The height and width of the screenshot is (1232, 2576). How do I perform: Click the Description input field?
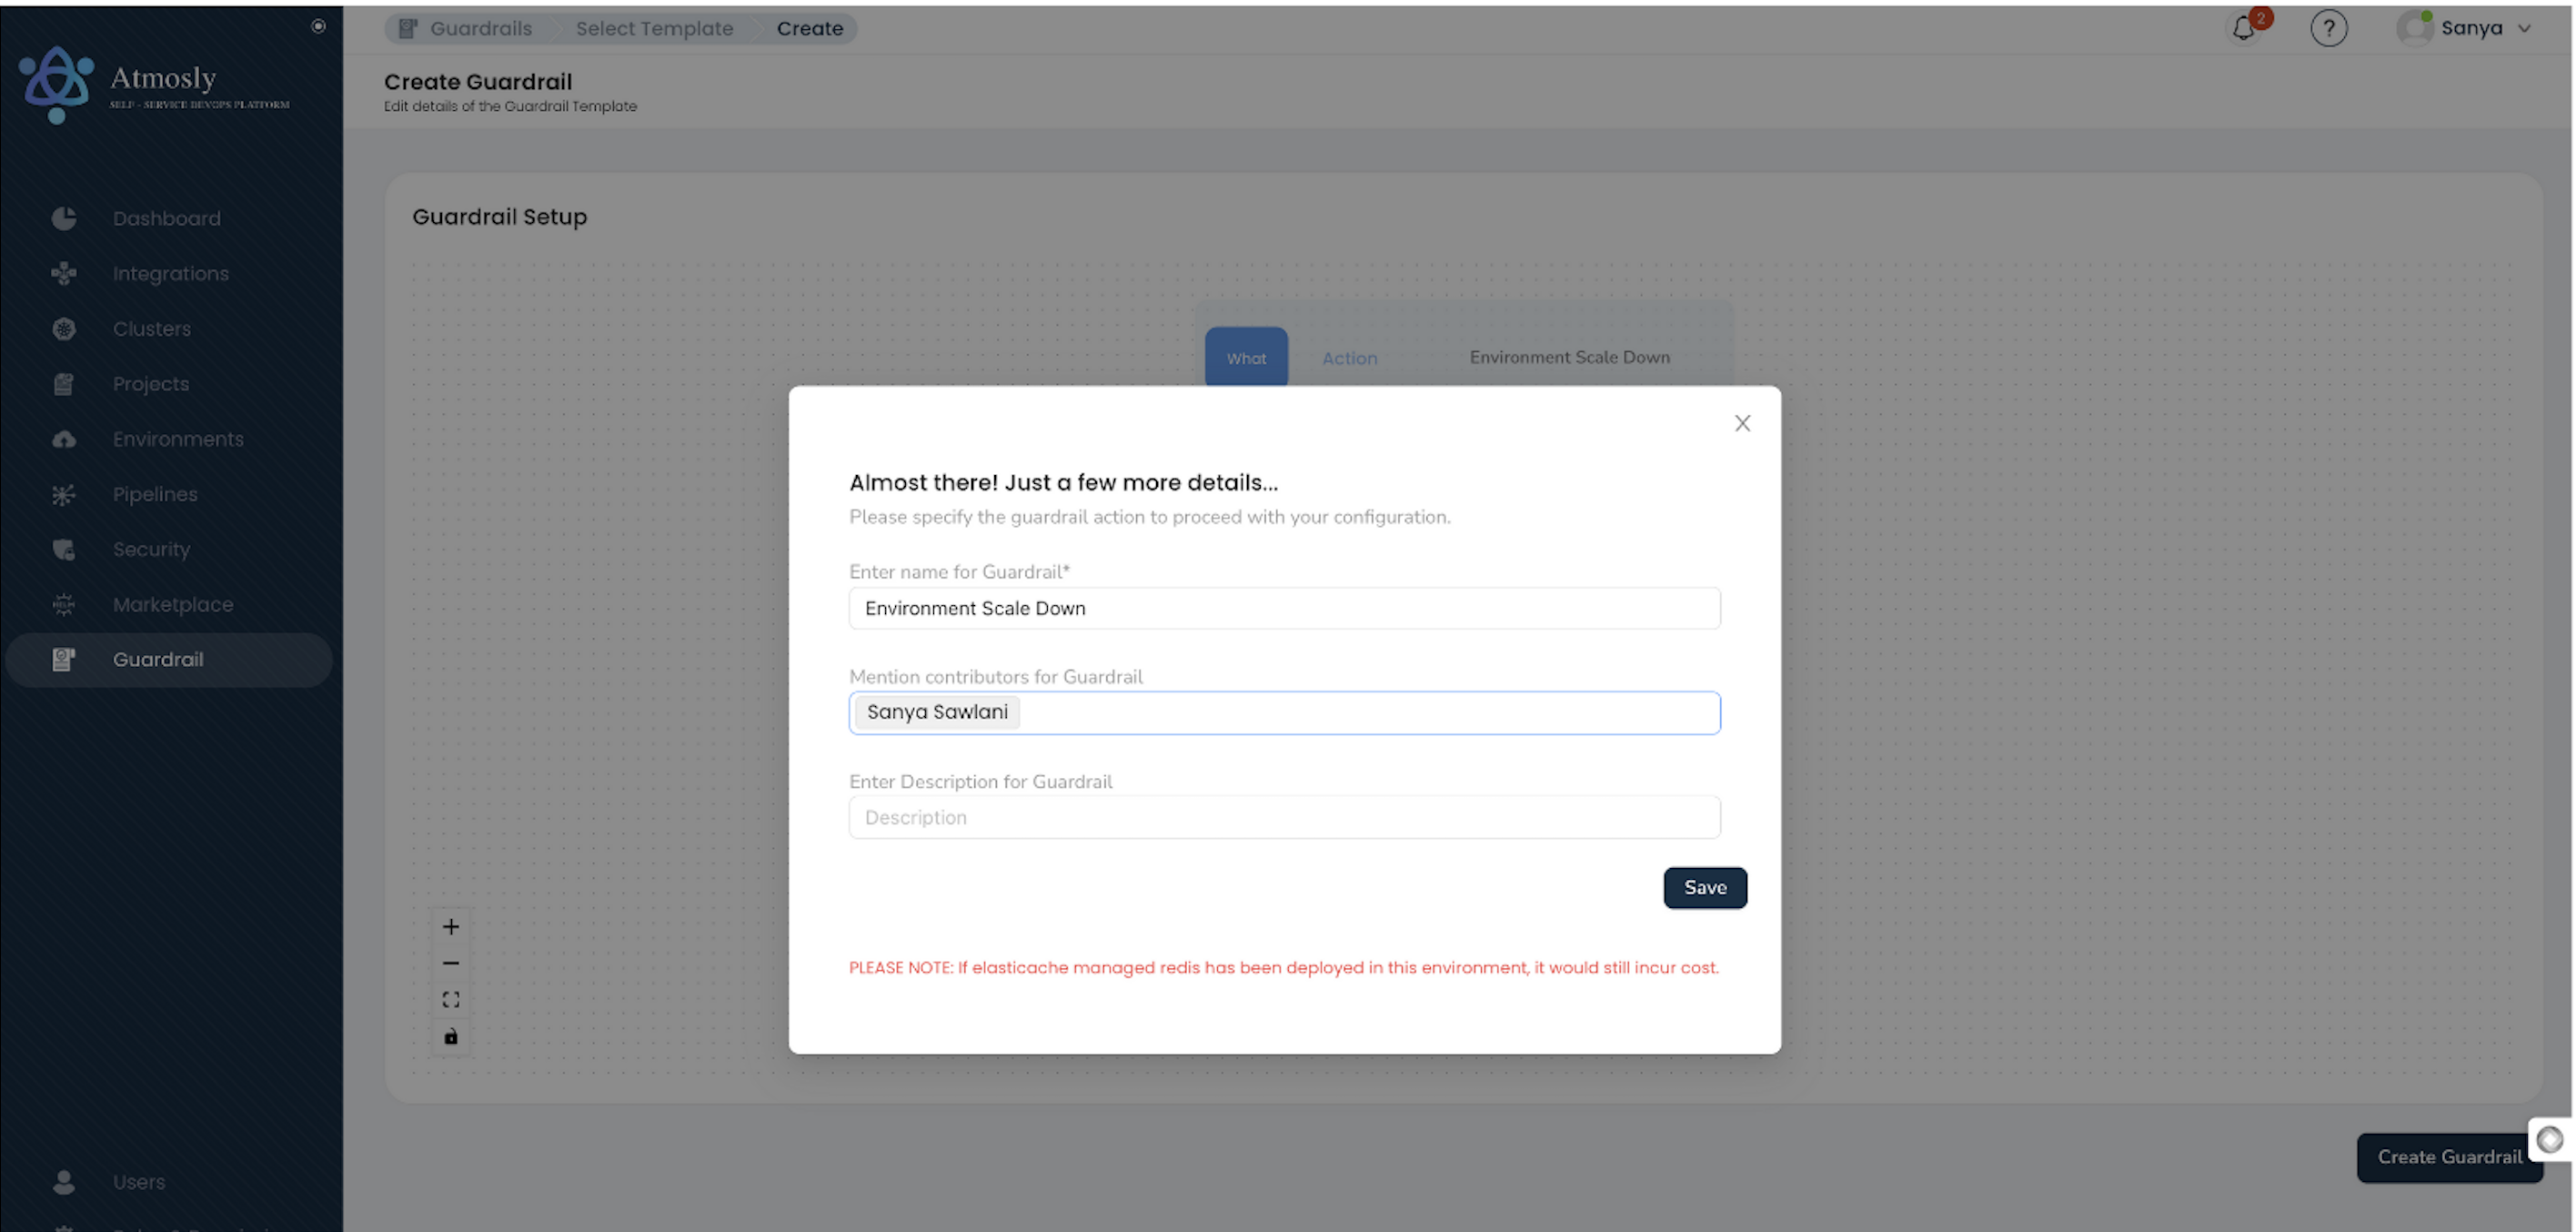coord(1284,817)
